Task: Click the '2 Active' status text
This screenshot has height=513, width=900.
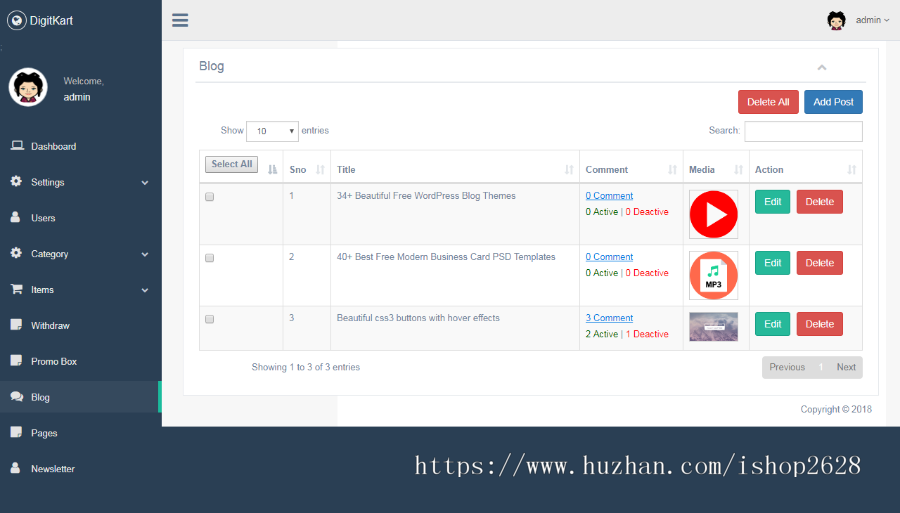Action: pyautogui.click(x=602, y=334)
